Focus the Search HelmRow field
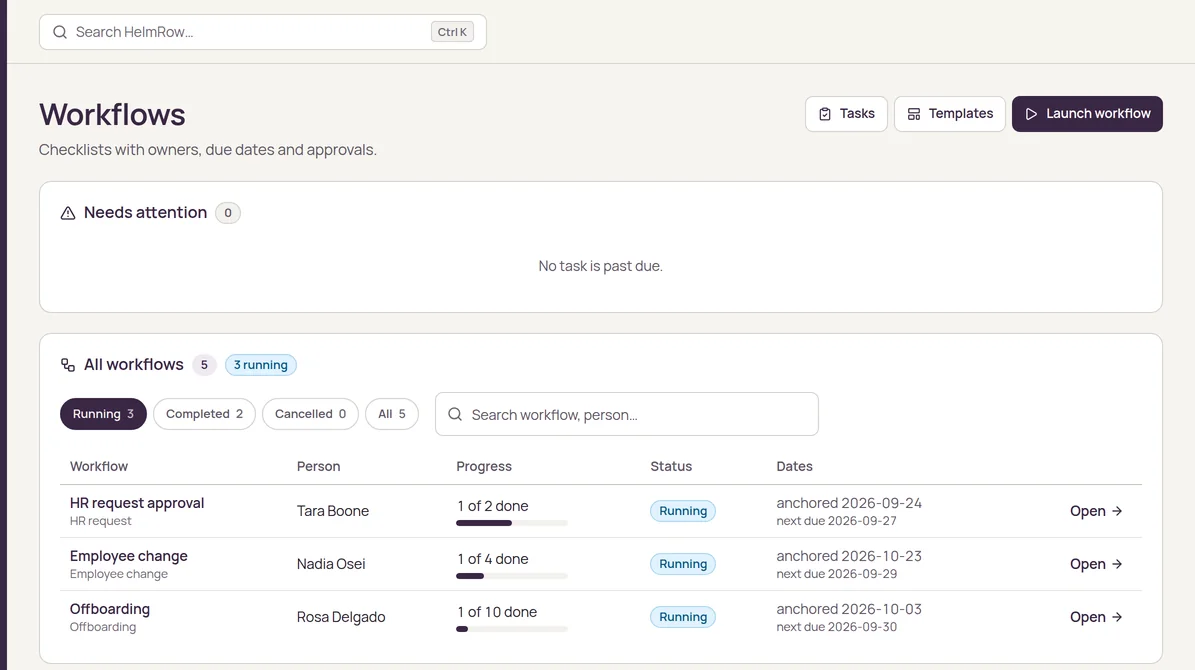This screenshot has height=670, width=1195. point(263,32)
